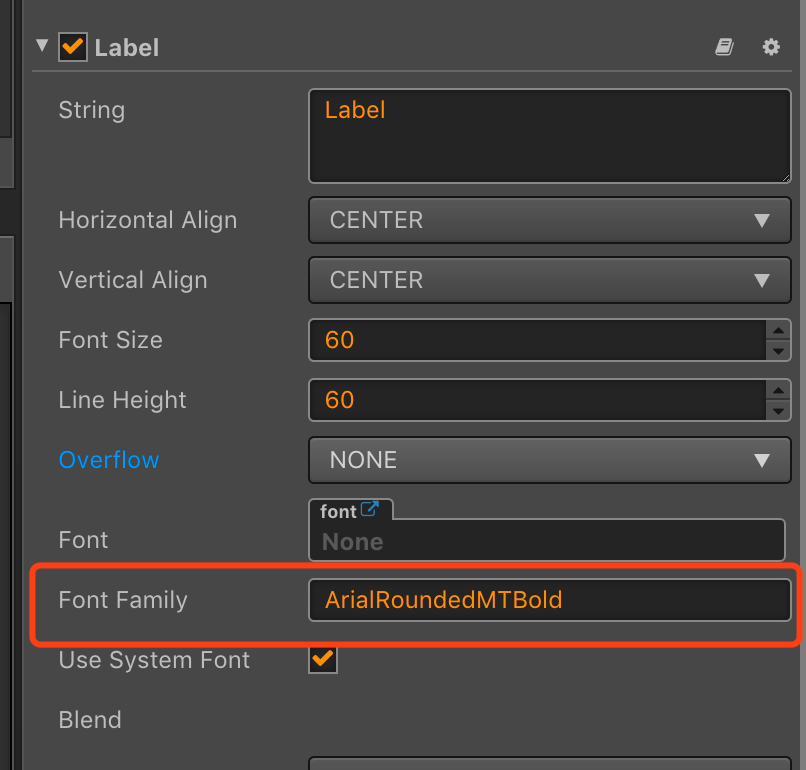Increase Font Size with up arrow

click(778, 330)
